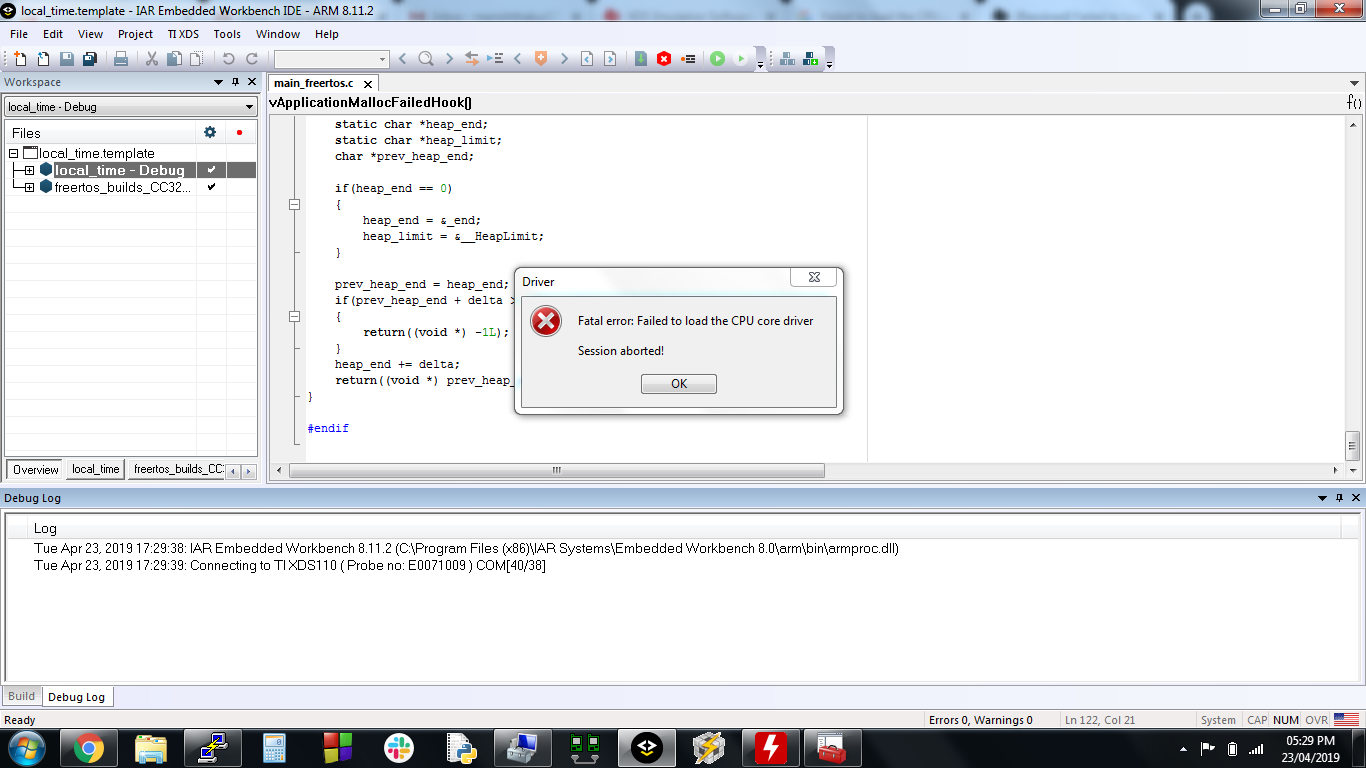Select the local_time workspace tab
This screenshot has width=1366, height=768.
point(96,469)
